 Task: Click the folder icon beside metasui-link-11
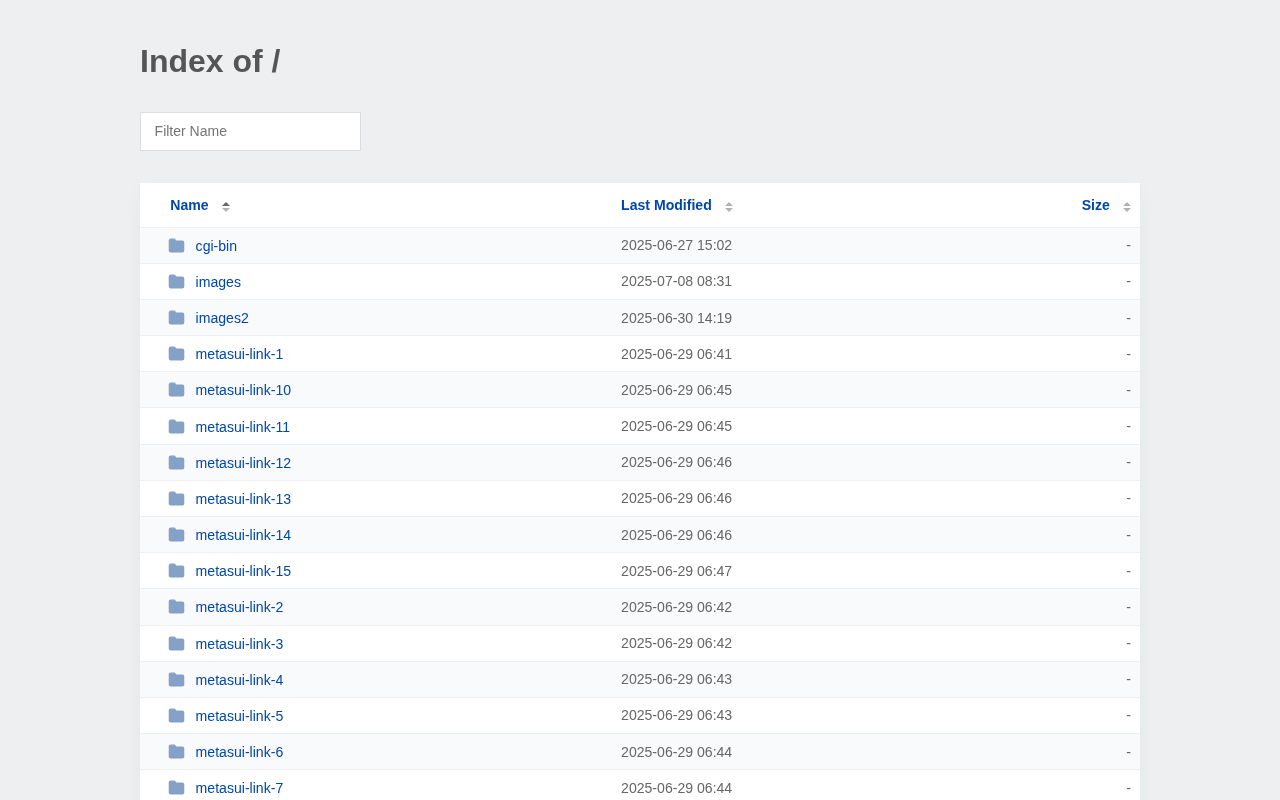(x=176, y=427)
